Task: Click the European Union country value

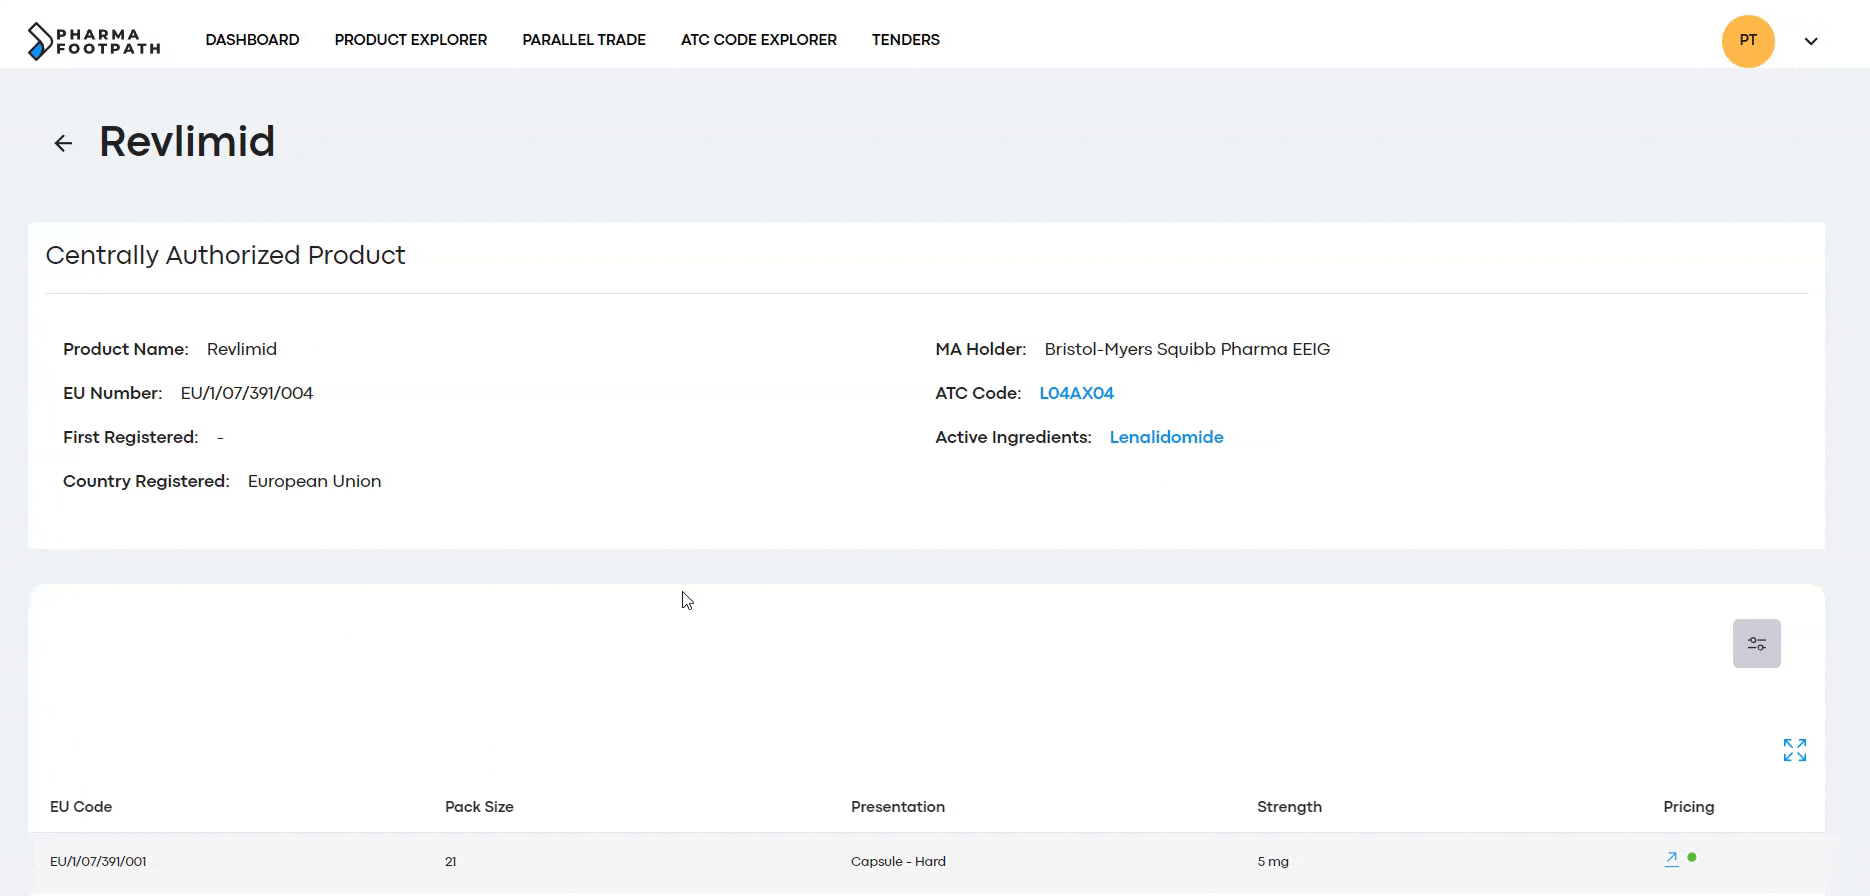Action: 314,481
